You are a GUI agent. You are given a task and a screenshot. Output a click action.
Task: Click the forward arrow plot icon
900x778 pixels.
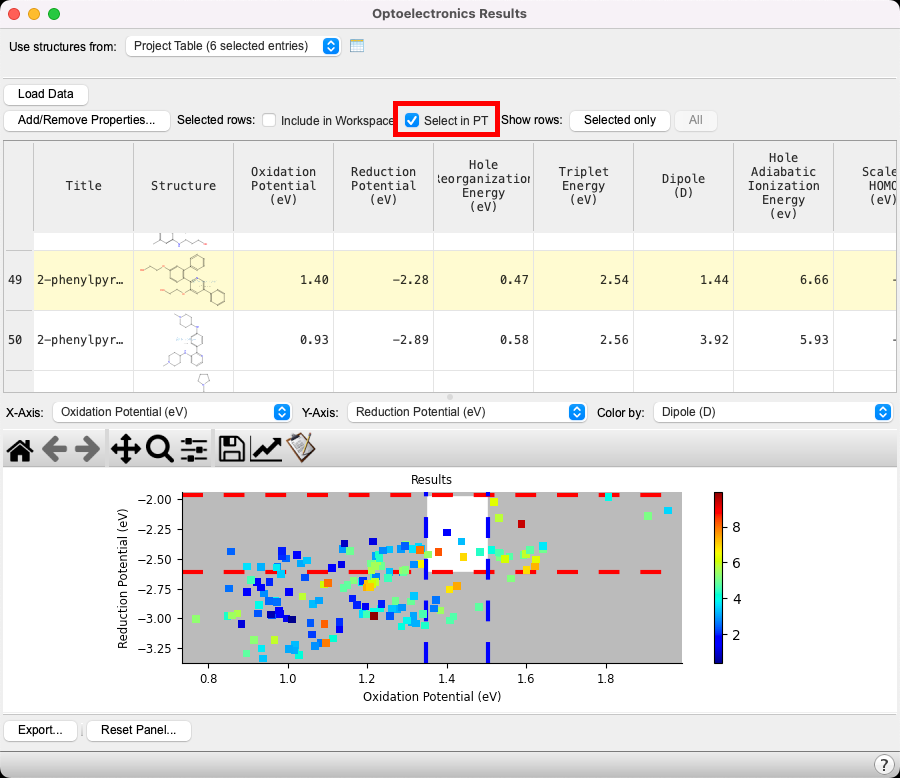point(88,449)
